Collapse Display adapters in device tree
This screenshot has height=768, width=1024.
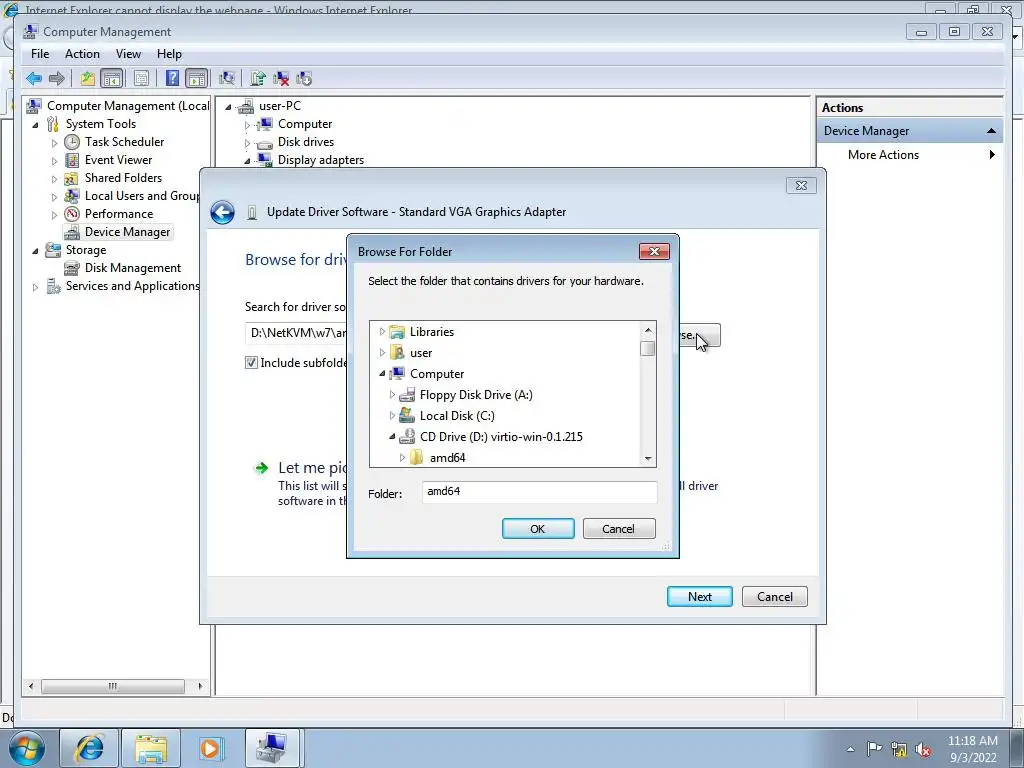(247, 161)
